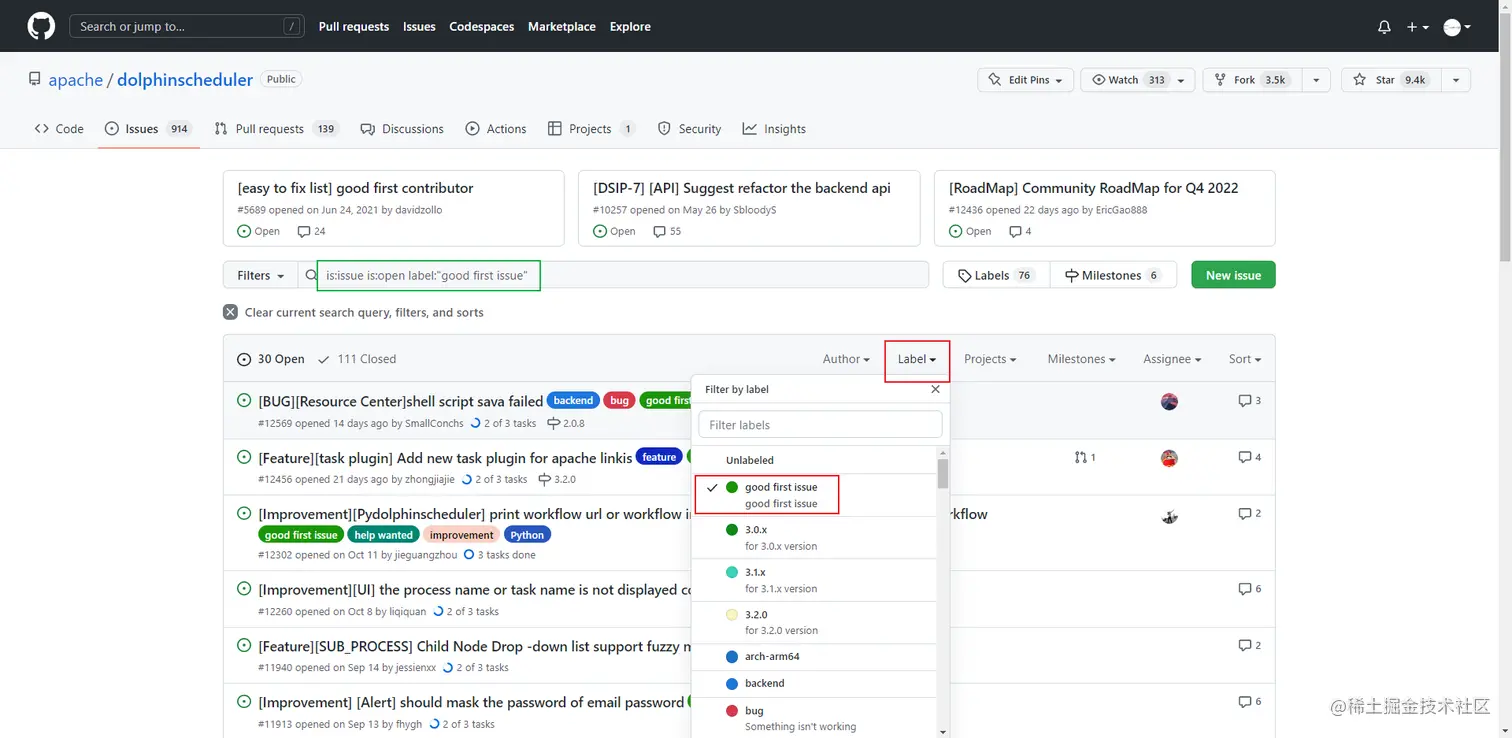Toggle the 3.2.0 label in filter list

pyautogui.click(x=815, y=622)
